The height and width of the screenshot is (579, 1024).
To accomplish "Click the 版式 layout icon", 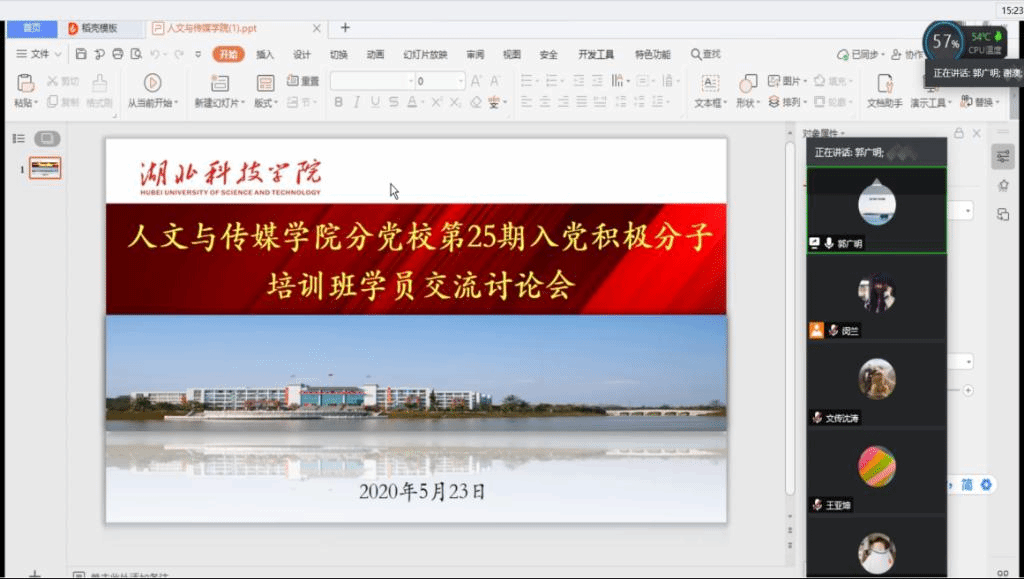I will 265,83.
